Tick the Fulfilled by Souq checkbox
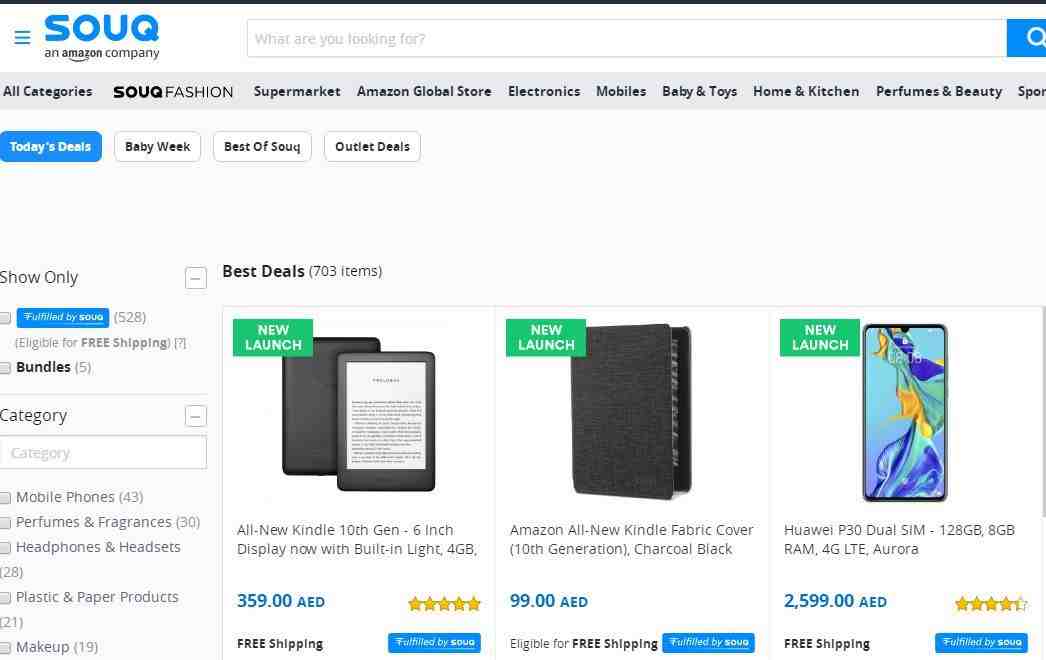Image resolution: width=1046 pixels, height=660 pixels. [5, 318]
